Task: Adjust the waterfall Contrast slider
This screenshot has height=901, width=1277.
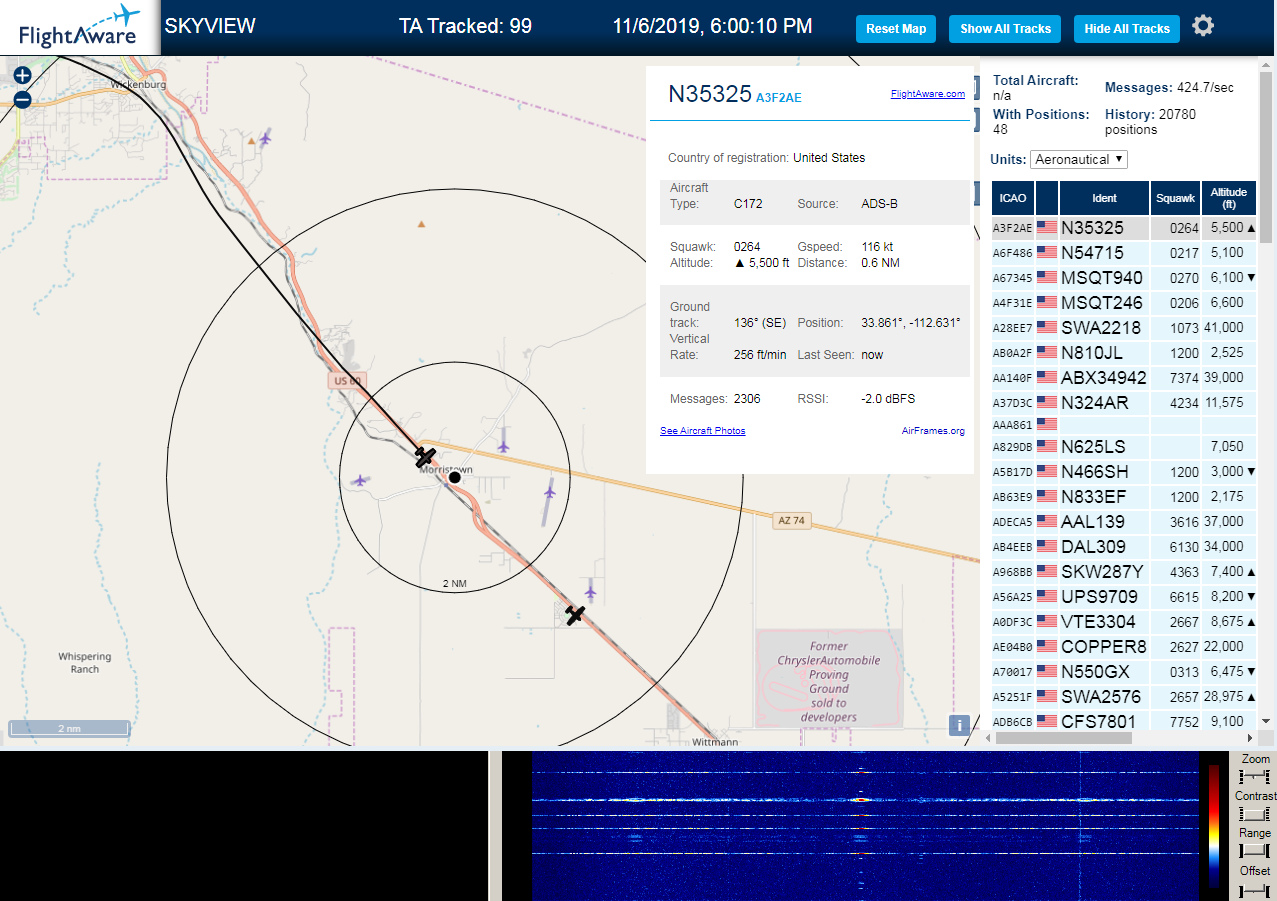Action: click(1254, 814)
